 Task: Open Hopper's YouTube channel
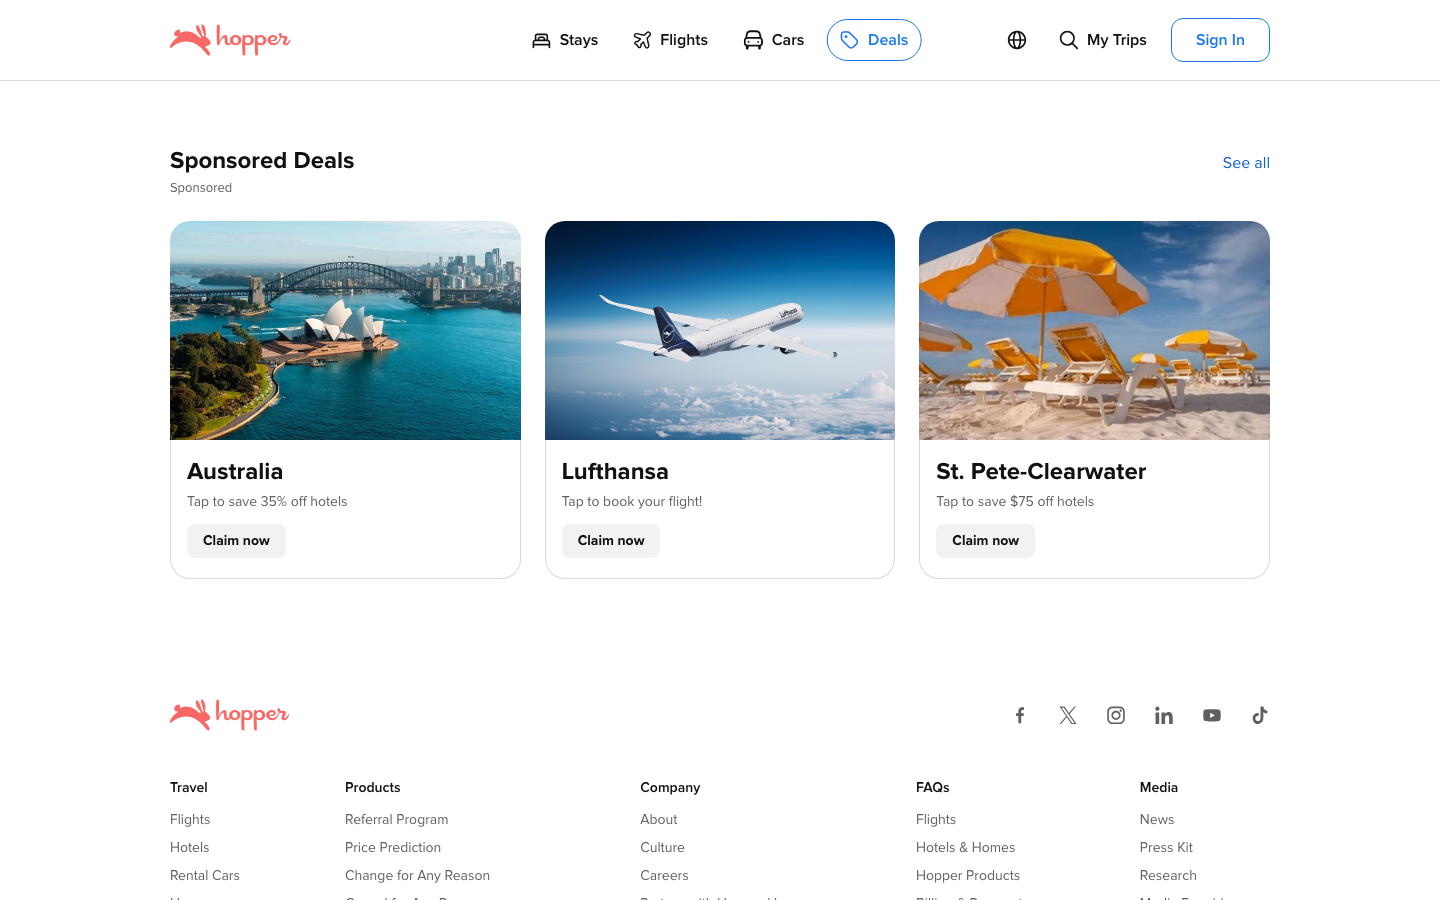tap(1212, 715)
